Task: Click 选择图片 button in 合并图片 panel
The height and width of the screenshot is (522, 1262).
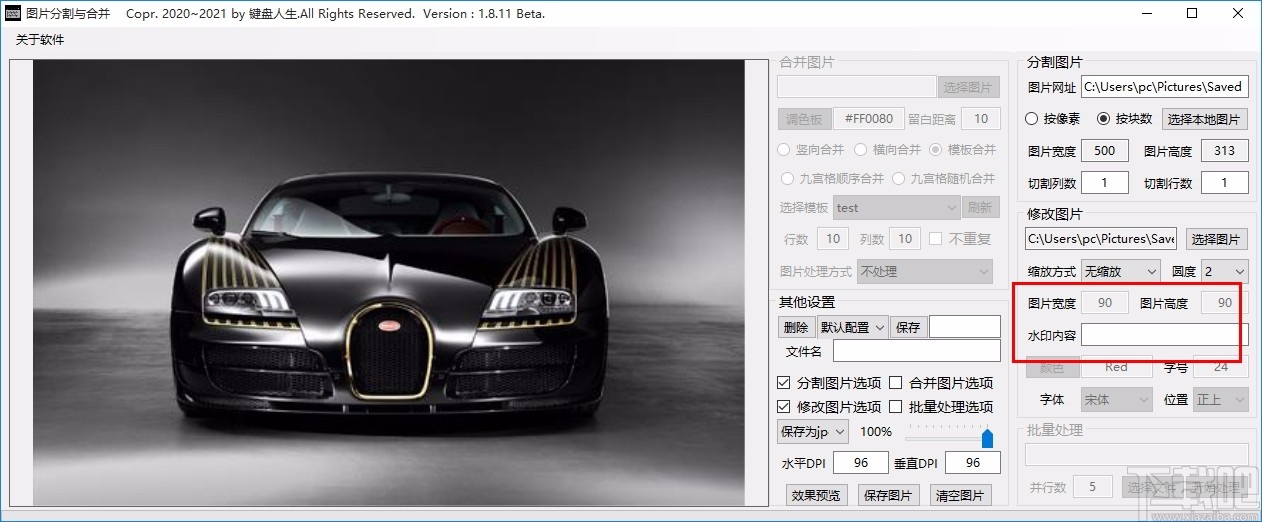Action: point(969,87)
